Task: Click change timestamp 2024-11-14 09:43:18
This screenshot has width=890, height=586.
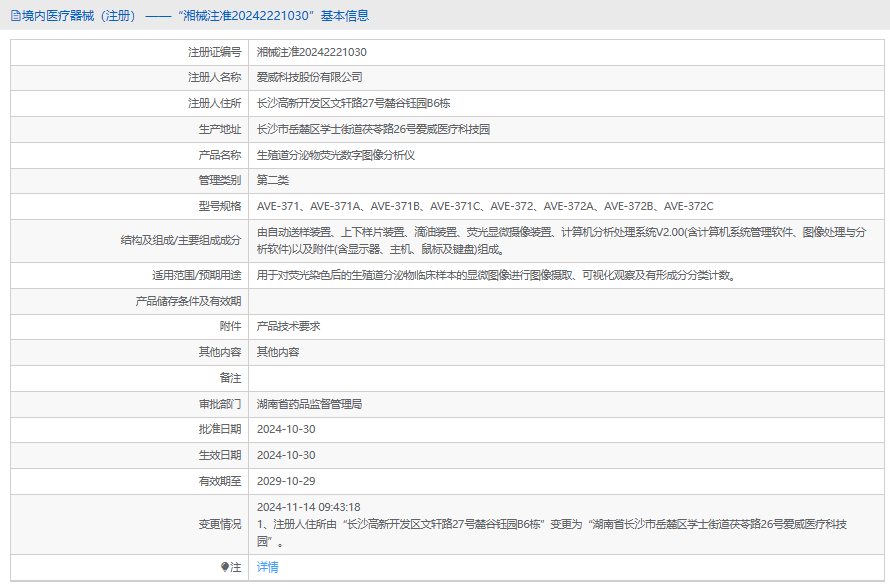Action: tap(308, 507)
